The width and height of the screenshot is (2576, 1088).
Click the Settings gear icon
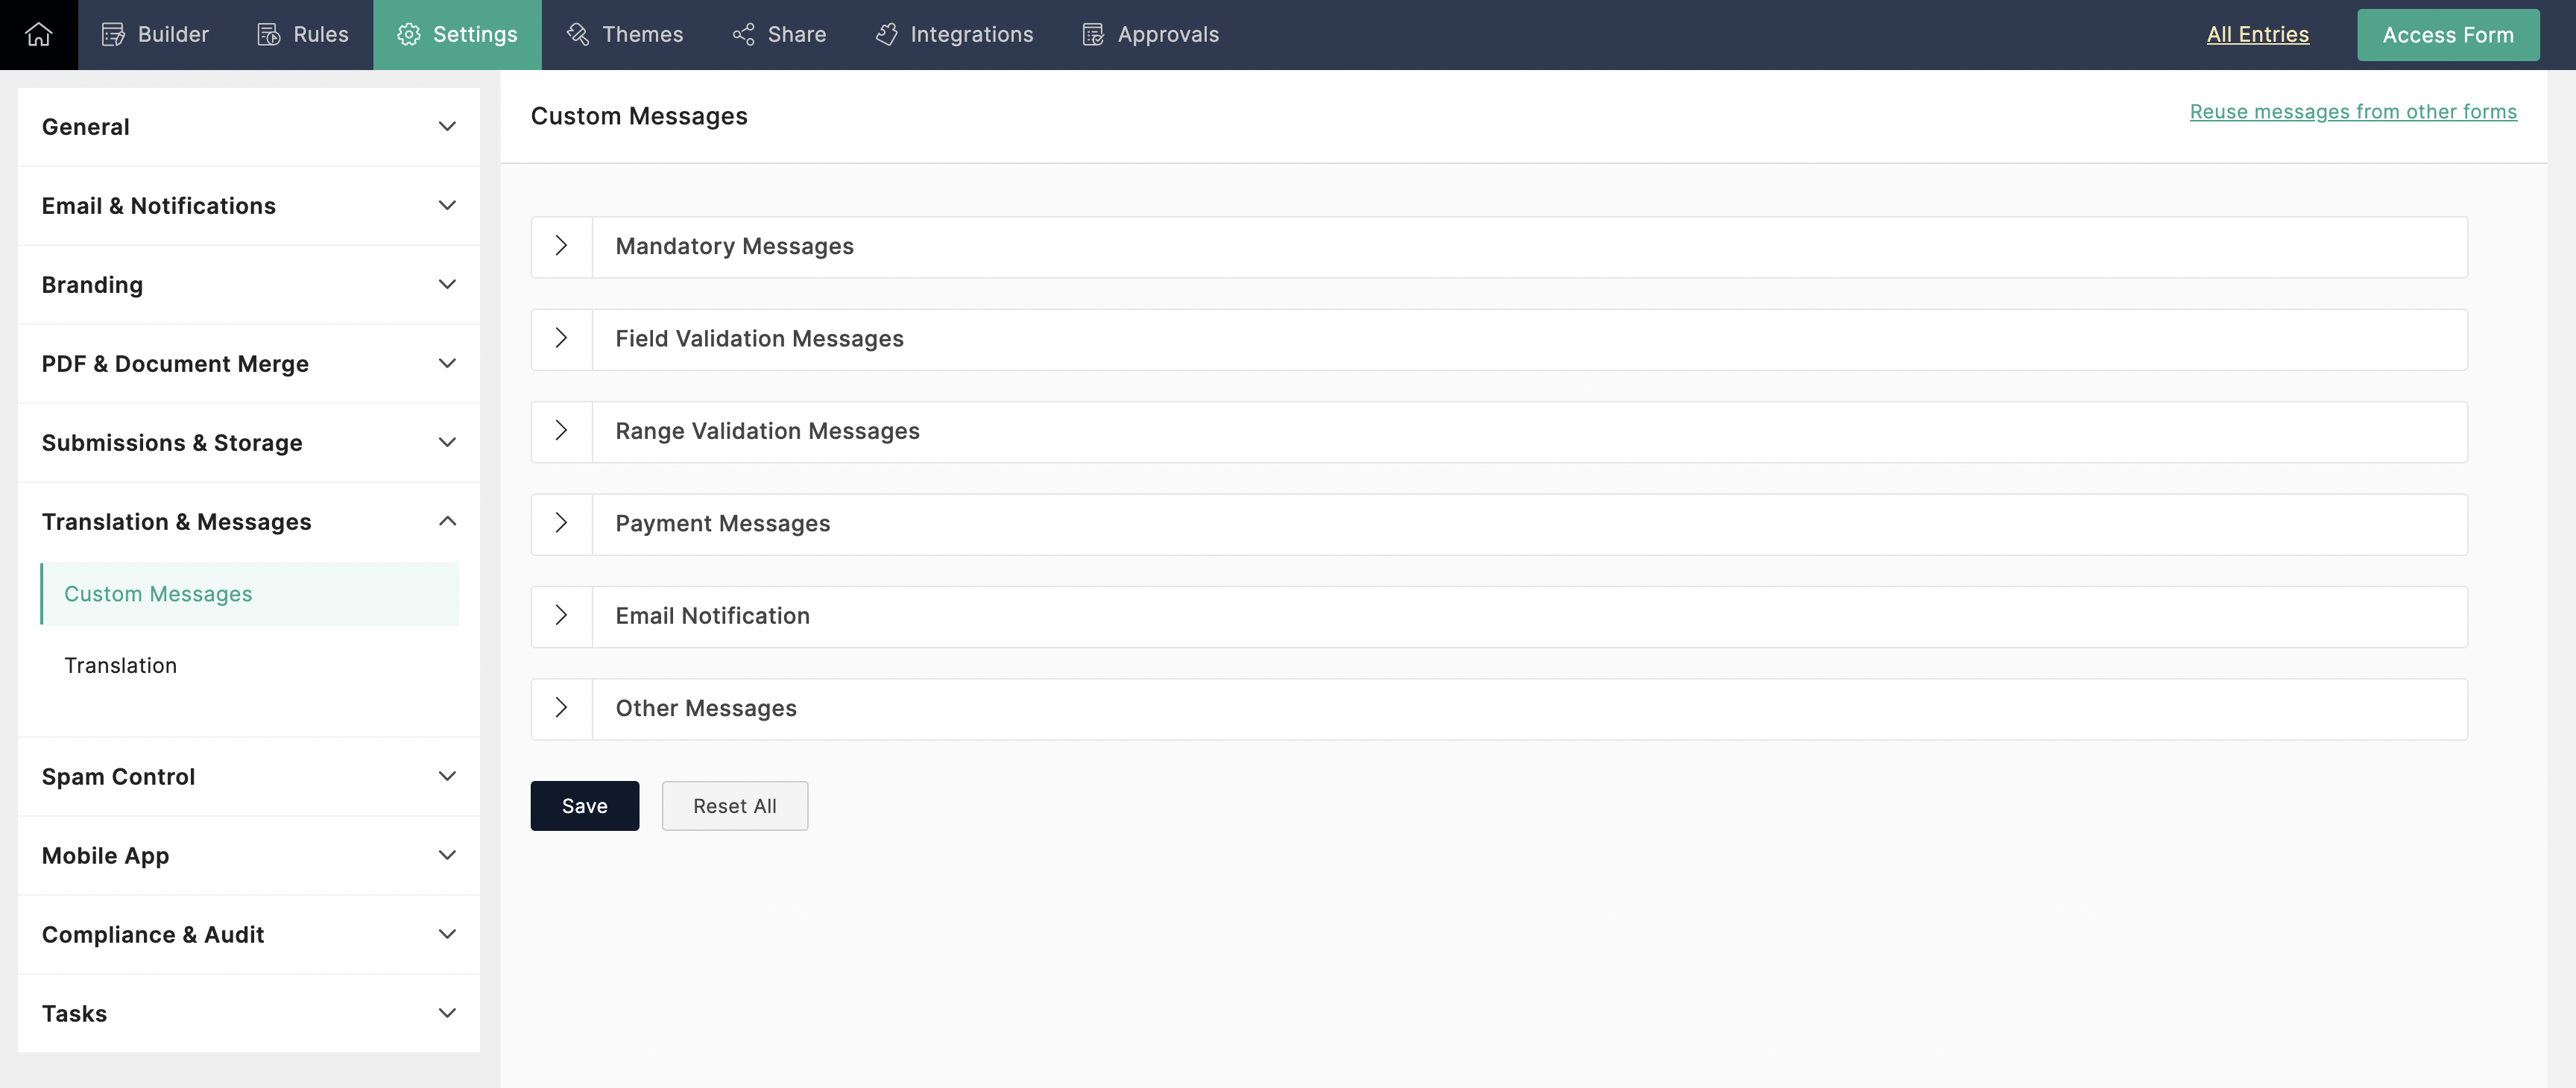coord(408,34)
